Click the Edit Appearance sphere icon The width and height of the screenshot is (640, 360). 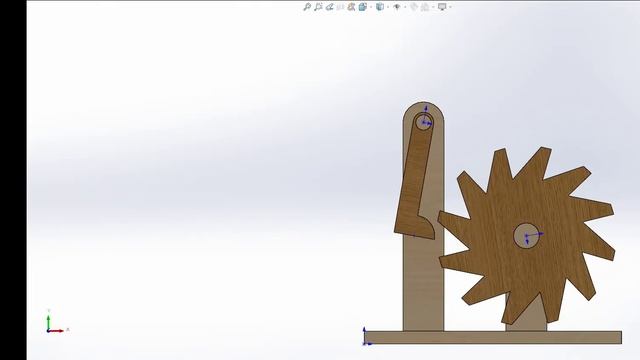point(414,7)
